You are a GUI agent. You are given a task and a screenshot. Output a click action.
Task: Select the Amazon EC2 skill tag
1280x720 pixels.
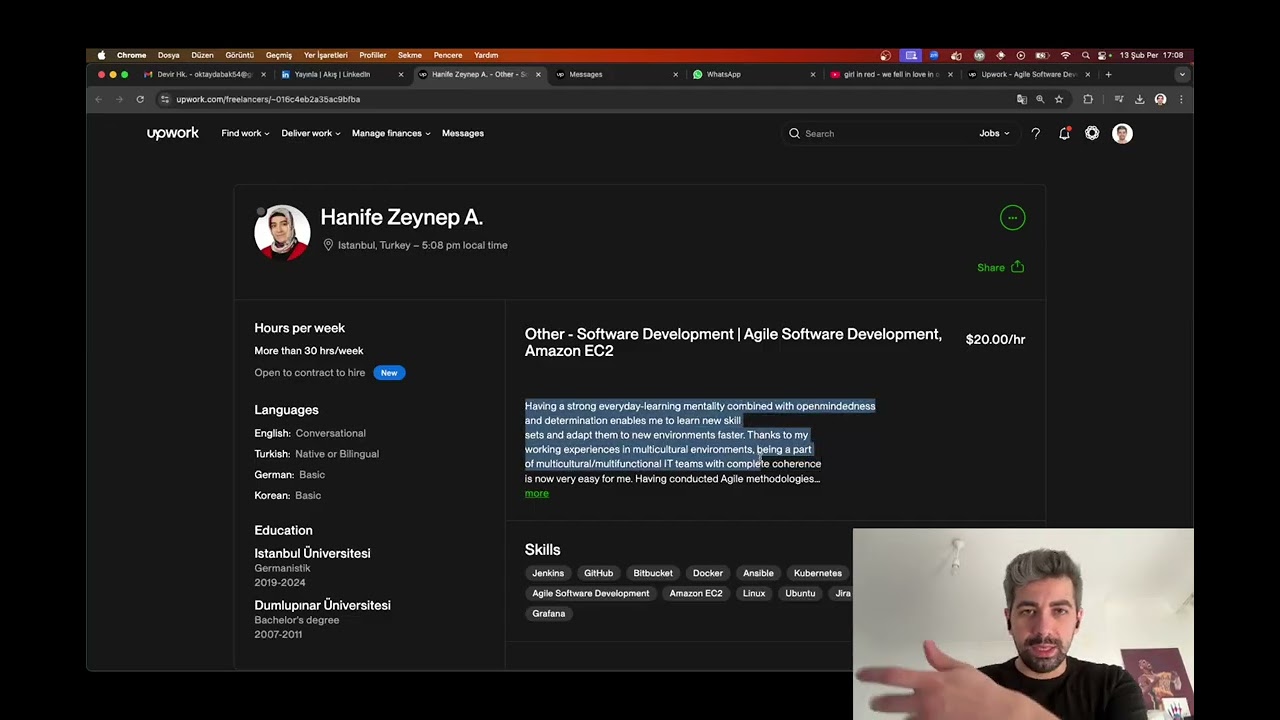696,593
